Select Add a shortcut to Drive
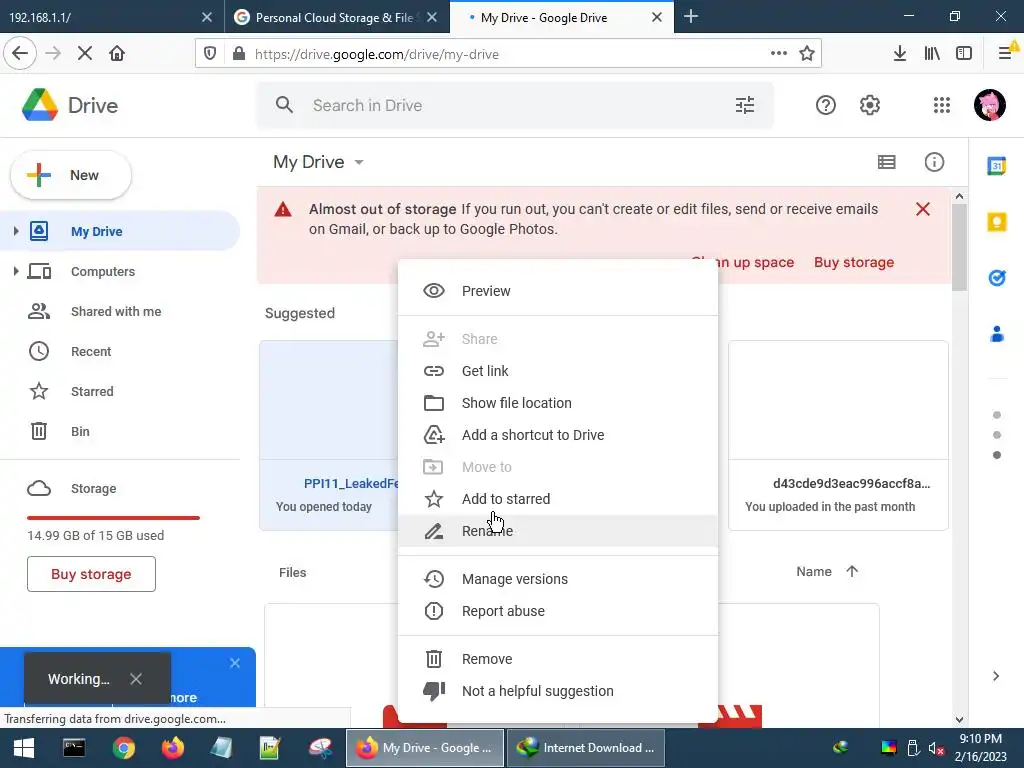This screenshot has width=1024, height=768. pyautogui.click(x=558, y=435)
